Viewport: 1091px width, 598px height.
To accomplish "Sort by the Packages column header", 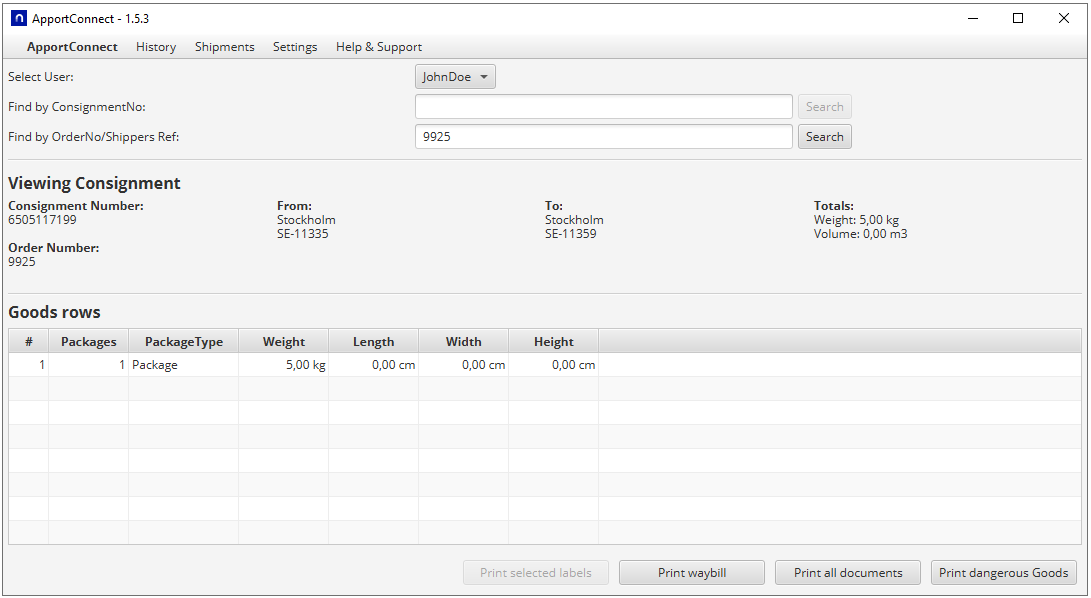I will pyautogui.click(x=88, y=341).
